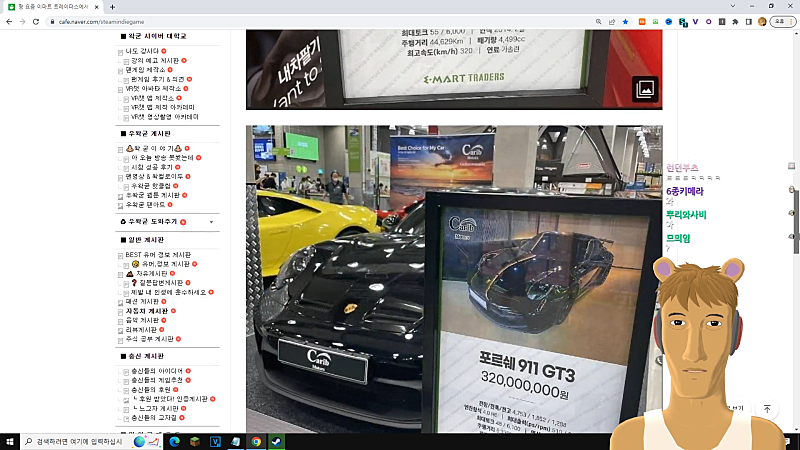Open the 음악 게시판 board

[142, 320]
